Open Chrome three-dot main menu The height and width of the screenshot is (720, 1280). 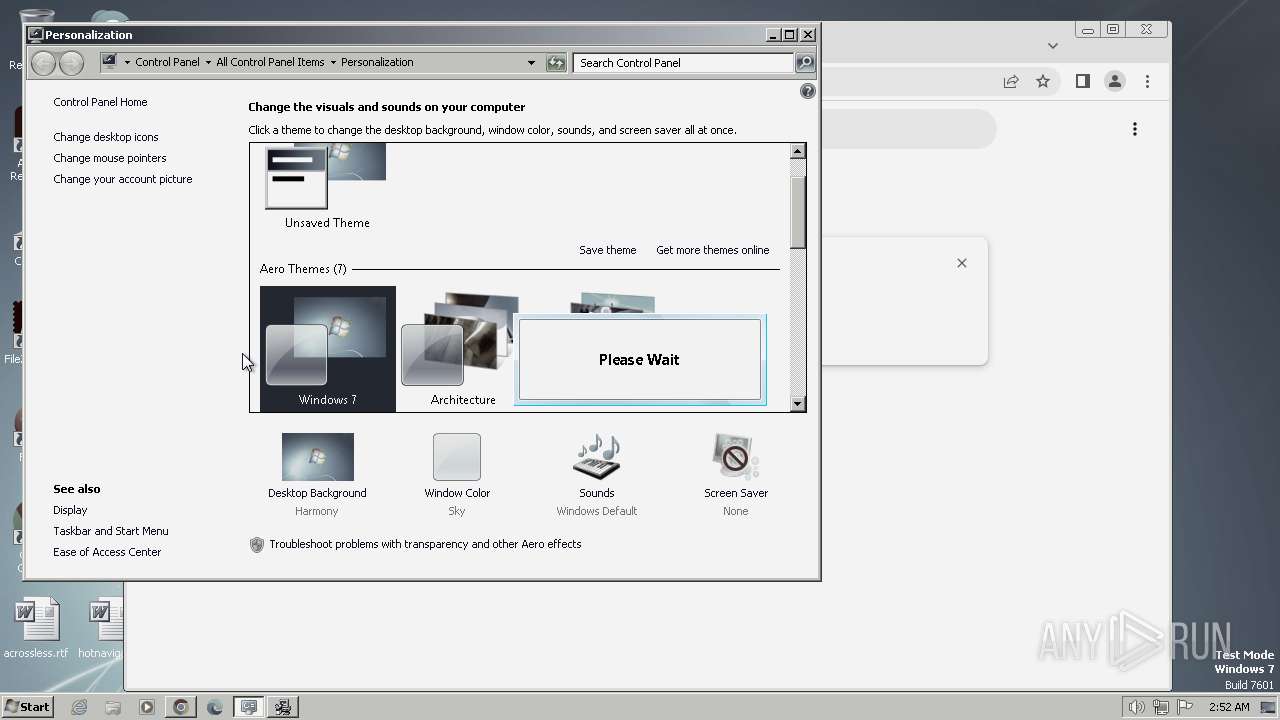pyautogui.click(x=1147, y=81)
